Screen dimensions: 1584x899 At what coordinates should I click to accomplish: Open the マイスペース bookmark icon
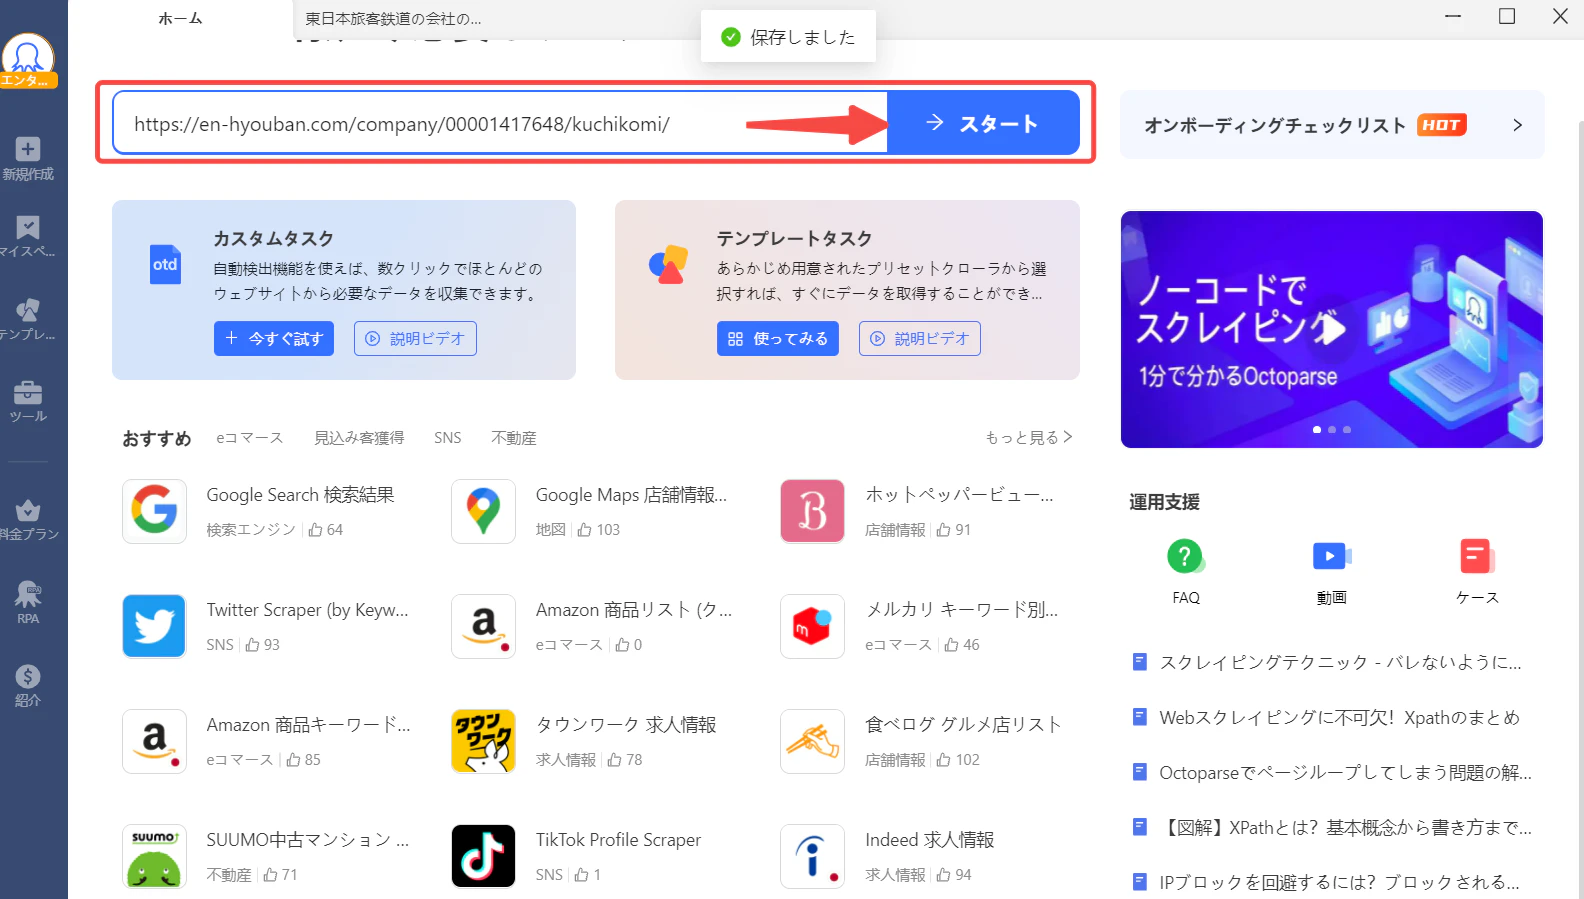28,227
